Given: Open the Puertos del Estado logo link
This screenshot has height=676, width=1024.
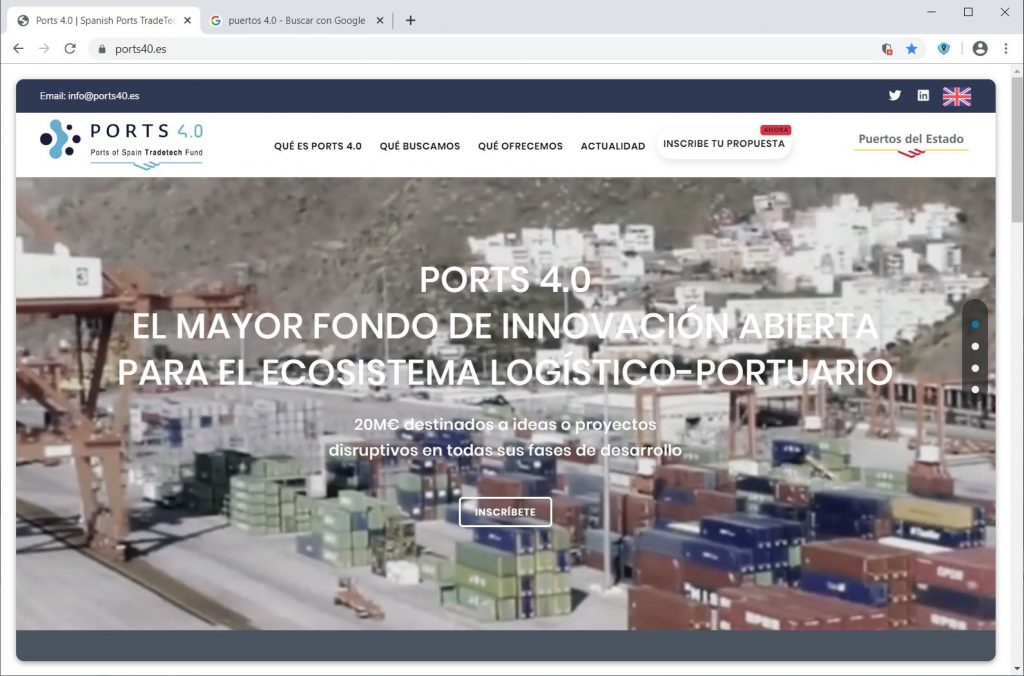Looking at the screenshot, I should tap(911, 144).
